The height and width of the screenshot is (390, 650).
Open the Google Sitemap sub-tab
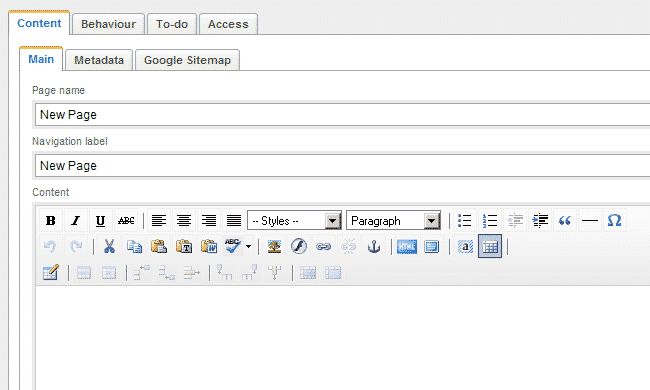tap(187, 60)
